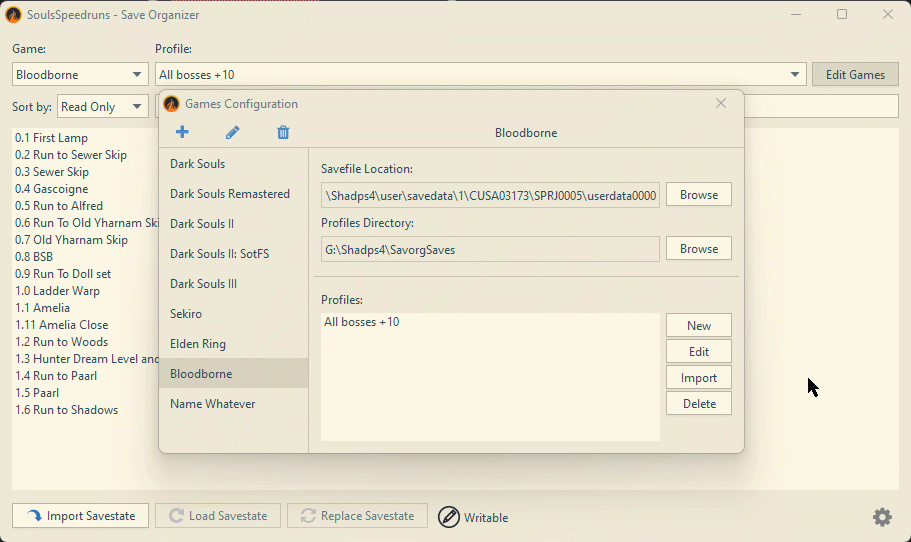This screenshot has height=542, width=911.
Task: Select Elden Ring in the games list
Action: [198, 344]
